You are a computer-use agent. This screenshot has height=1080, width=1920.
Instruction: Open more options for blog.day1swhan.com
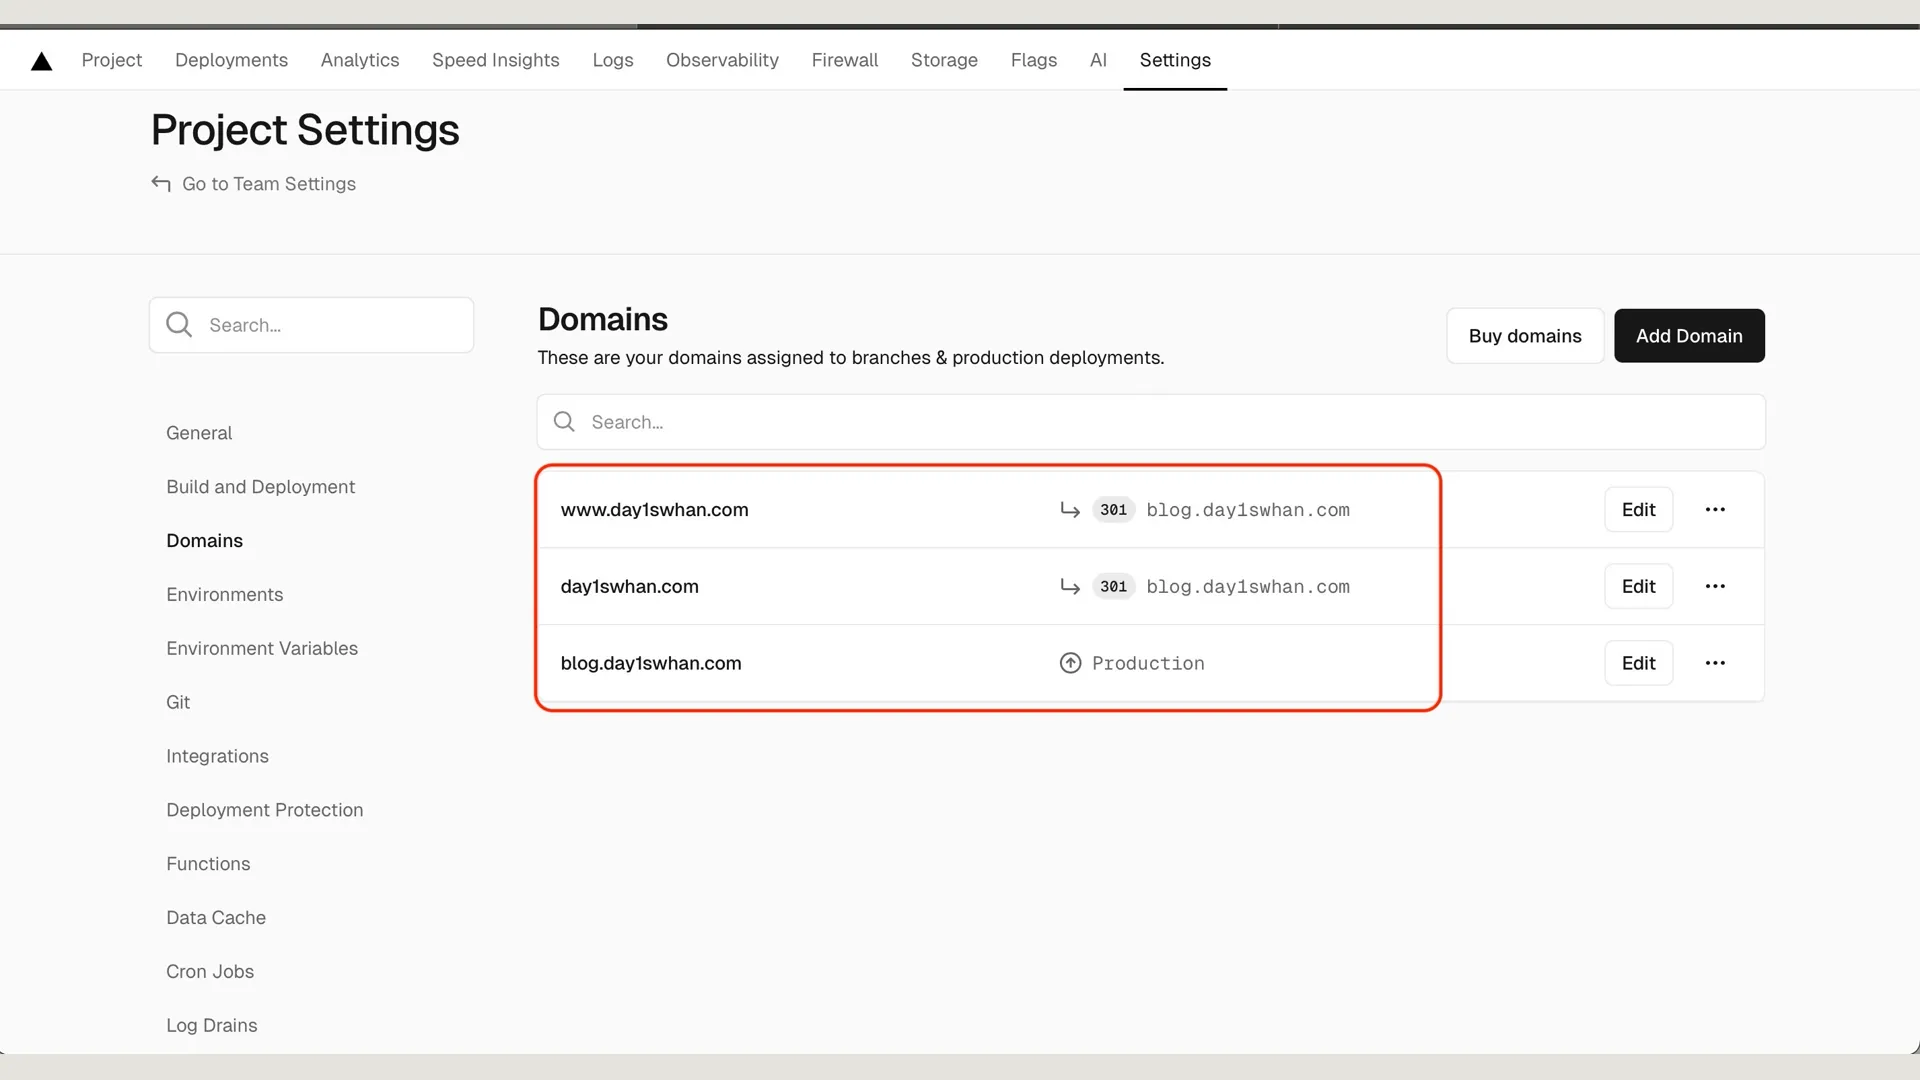coord(1715,663)
